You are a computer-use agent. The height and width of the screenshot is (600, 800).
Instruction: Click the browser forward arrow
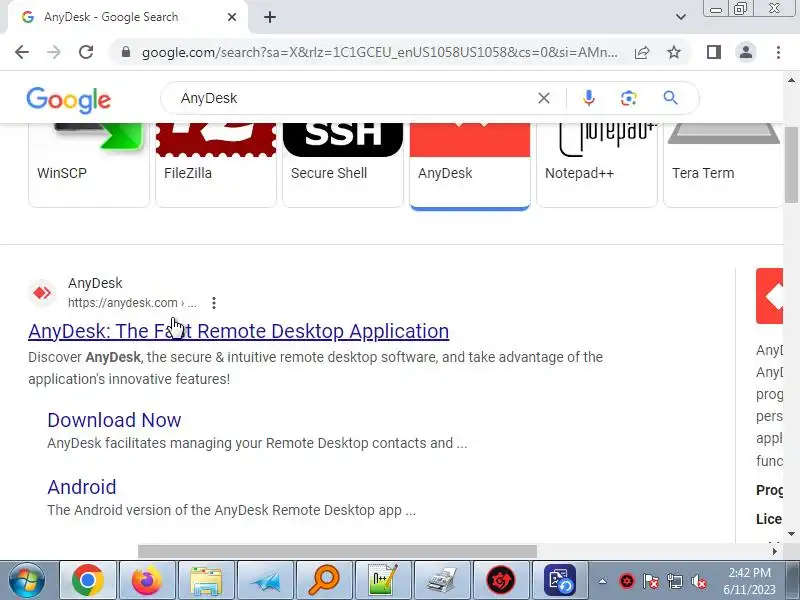pos(54,52)
